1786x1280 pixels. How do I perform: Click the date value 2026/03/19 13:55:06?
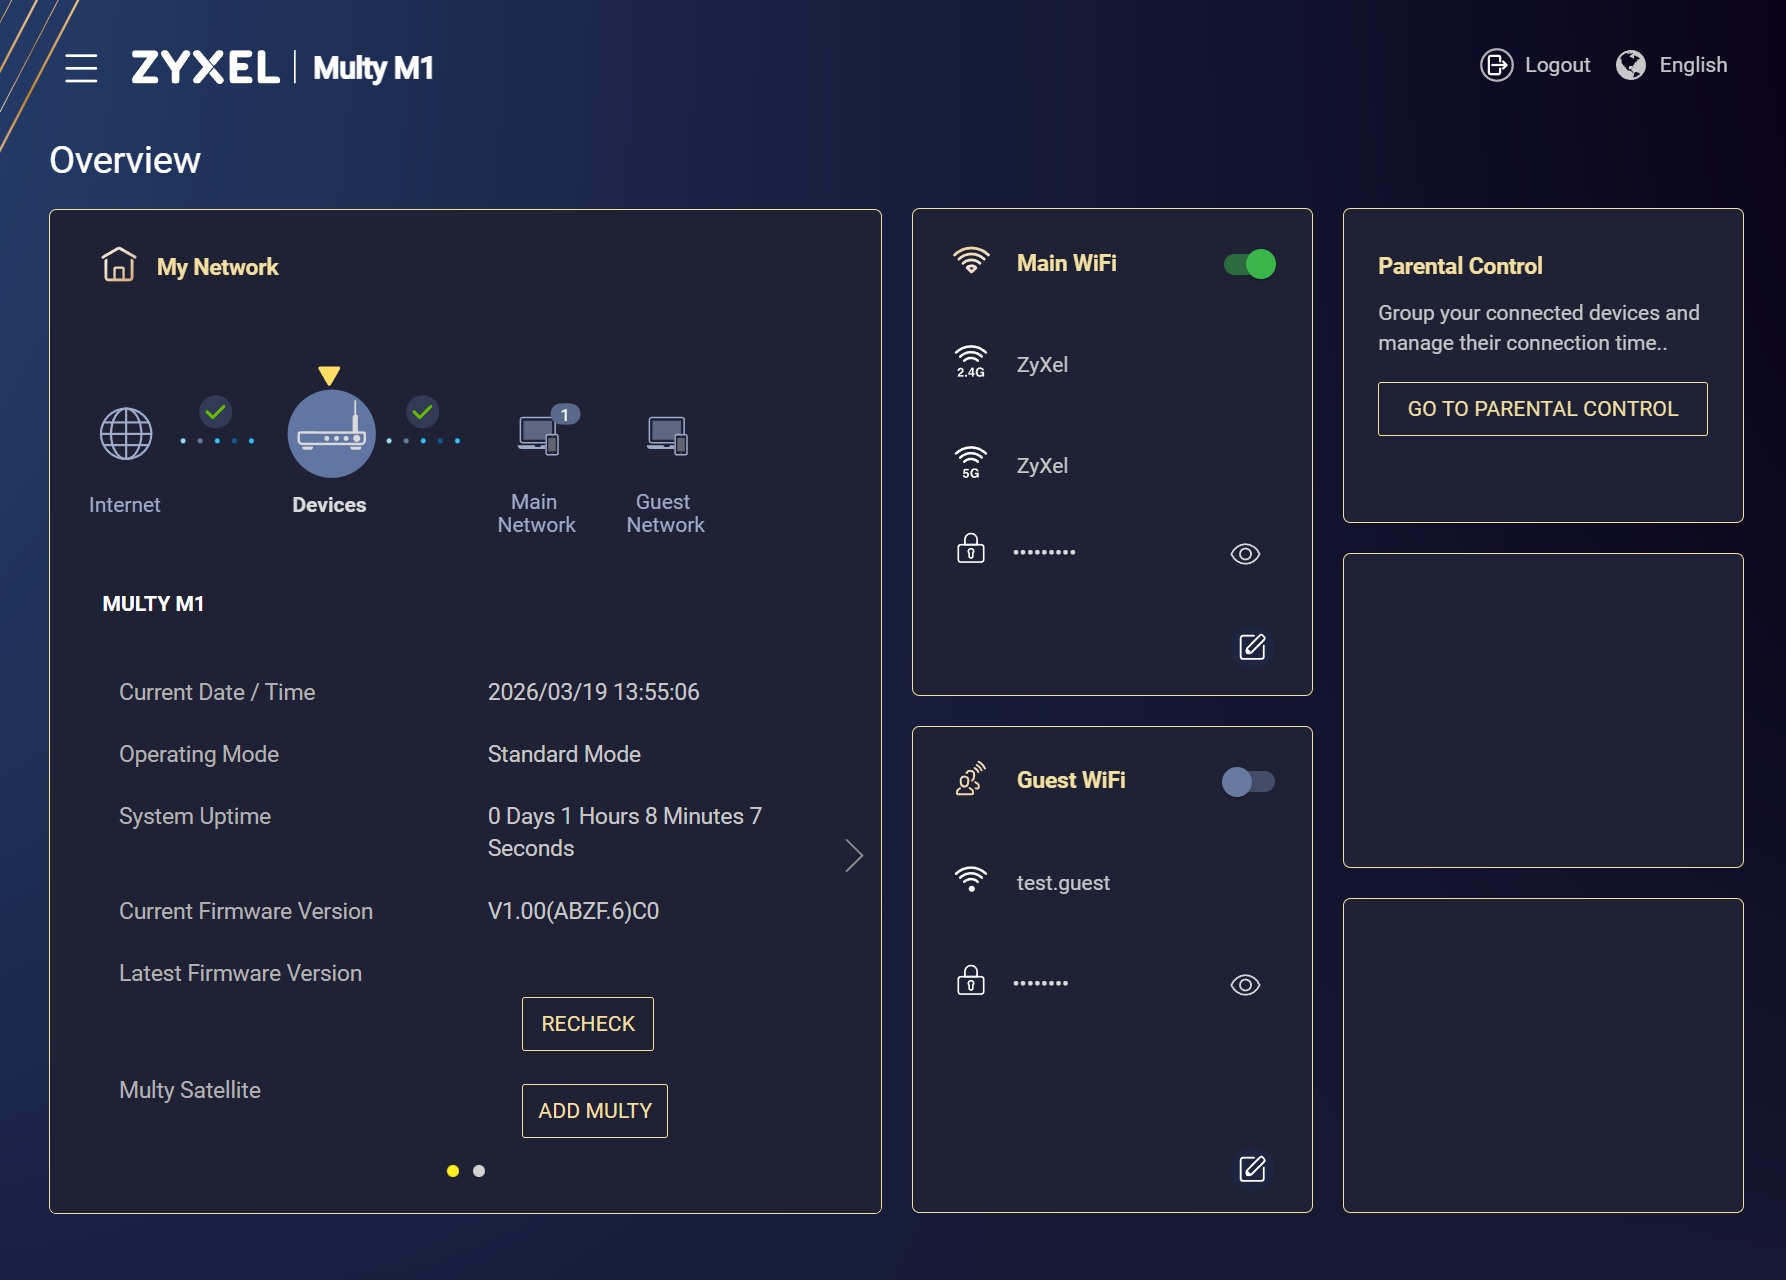pyautogui.click(x=594, y=692)
